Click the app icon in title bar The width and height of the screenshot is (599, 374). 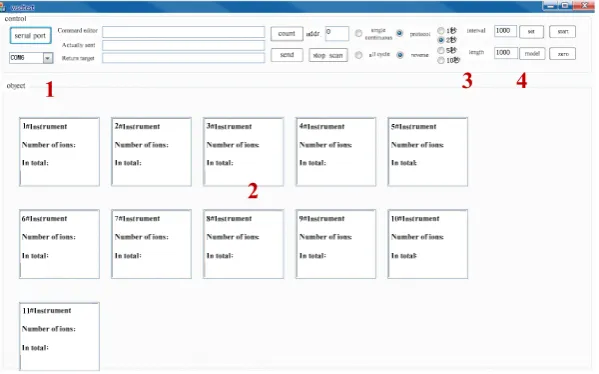point(3,7)
